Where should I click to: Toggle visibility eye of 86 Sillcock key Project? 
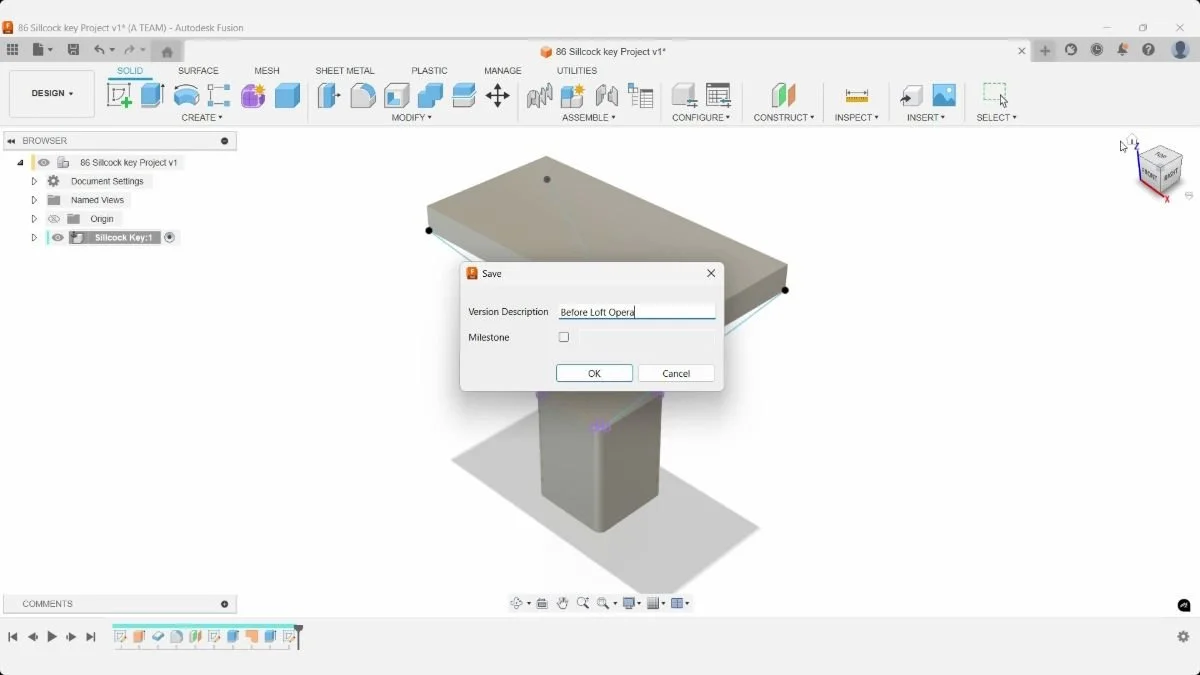tap(44, 162)
